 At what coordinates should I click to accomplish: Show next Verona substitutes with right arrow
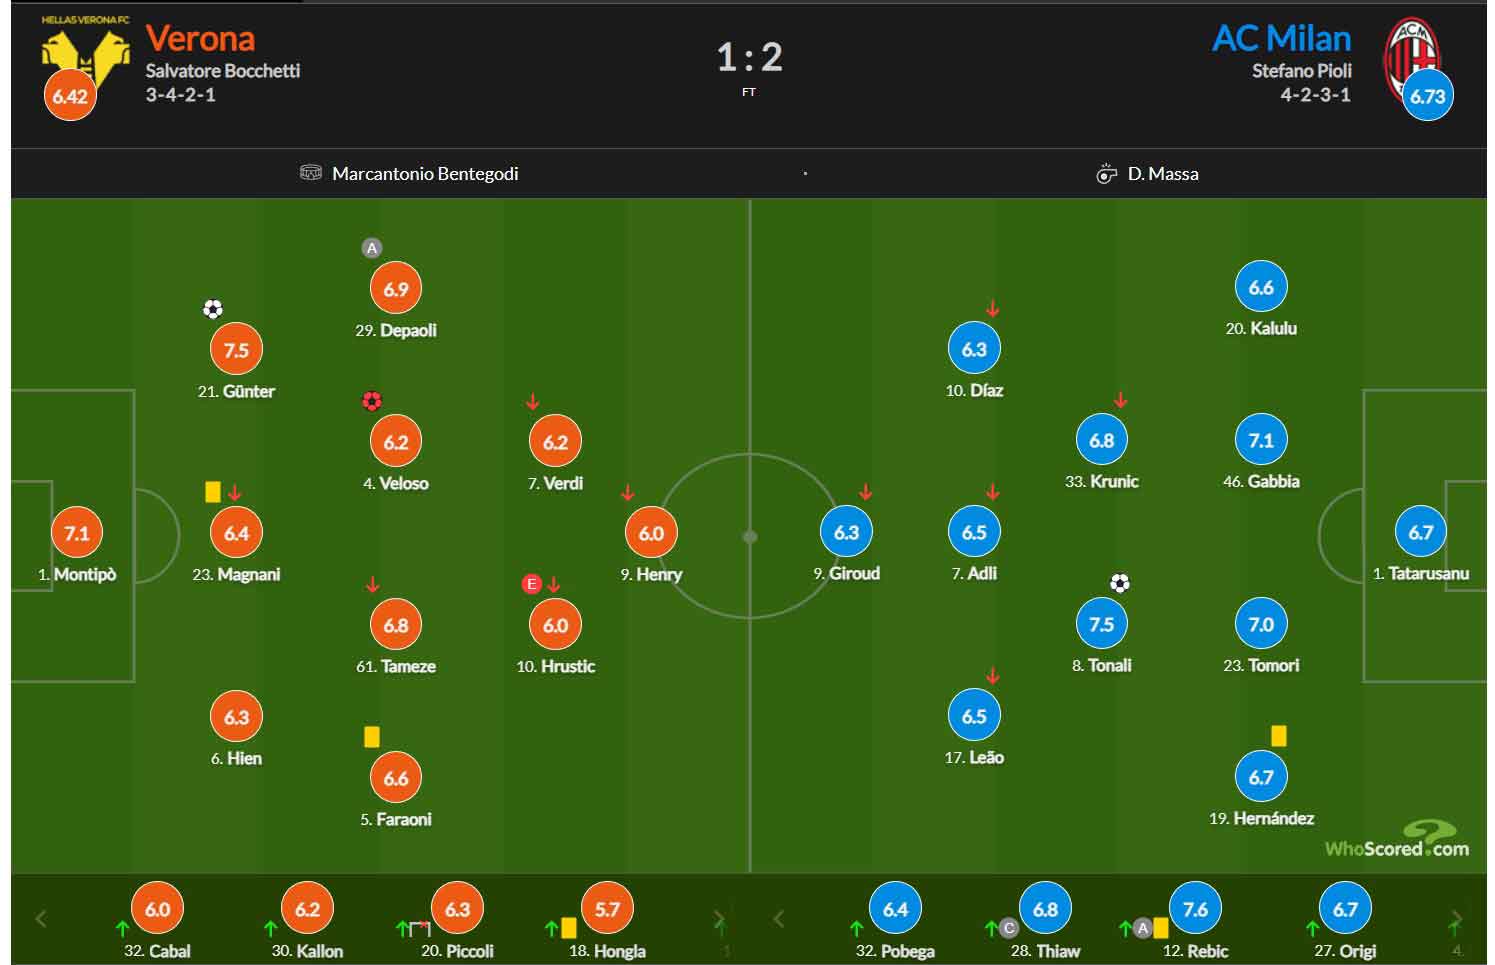[718, 919]
